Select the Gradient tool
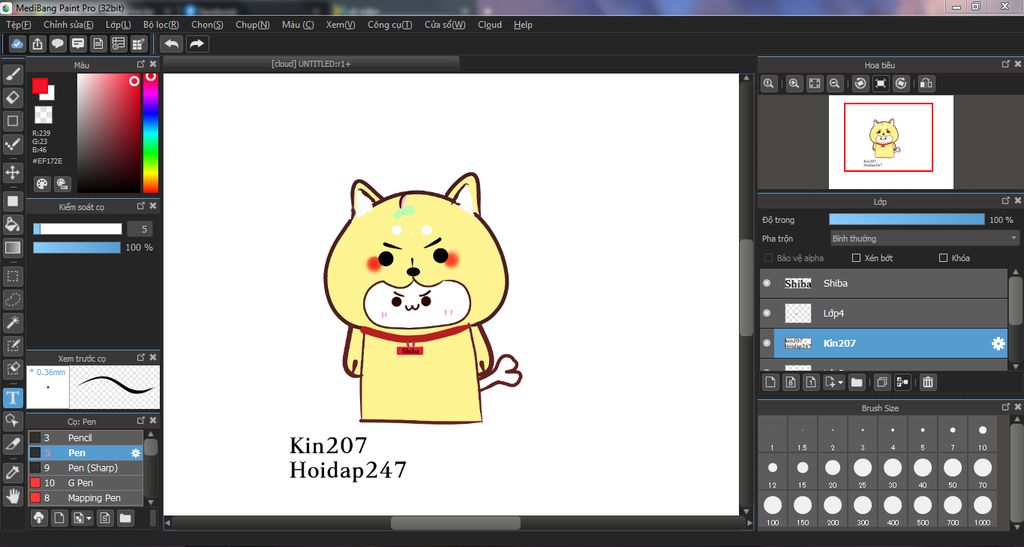 pyautogui.click(x=12, y=248)
